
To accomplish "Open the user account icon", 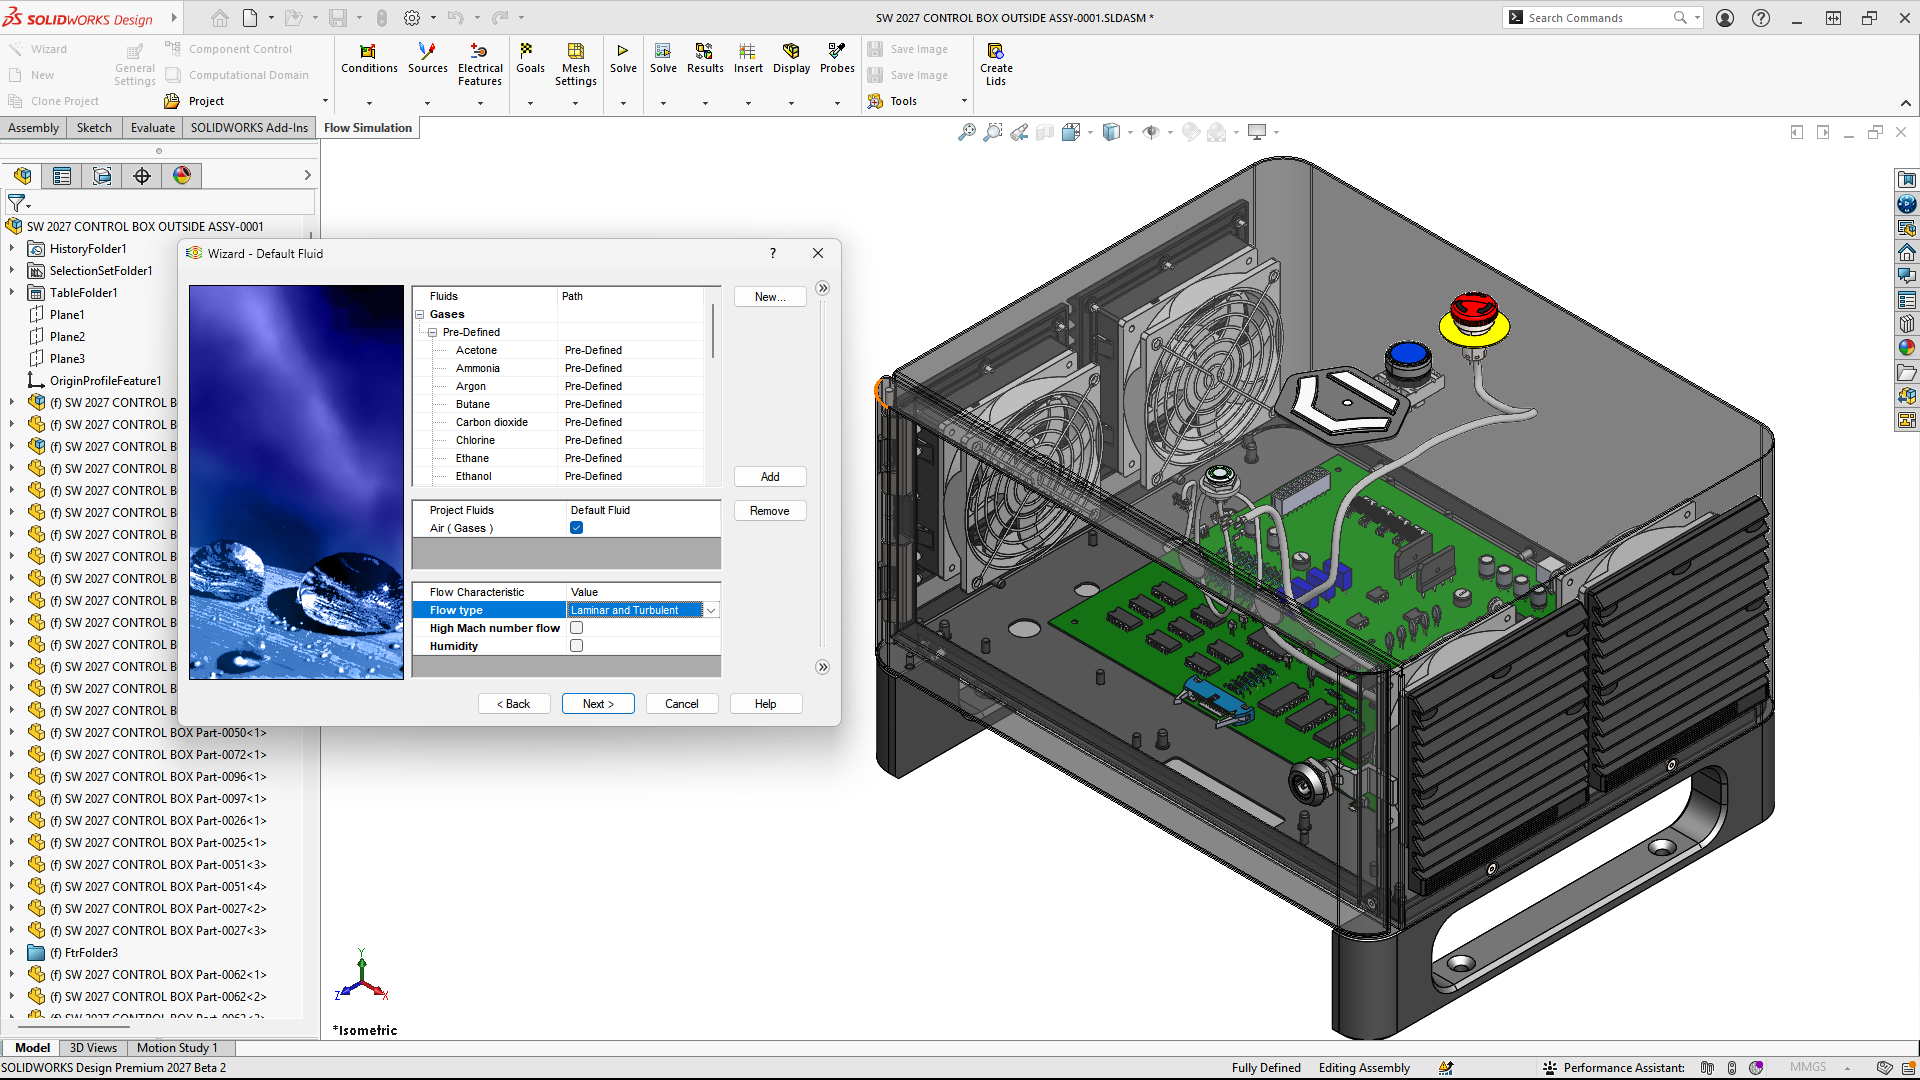I will [x=1725, y=18].
